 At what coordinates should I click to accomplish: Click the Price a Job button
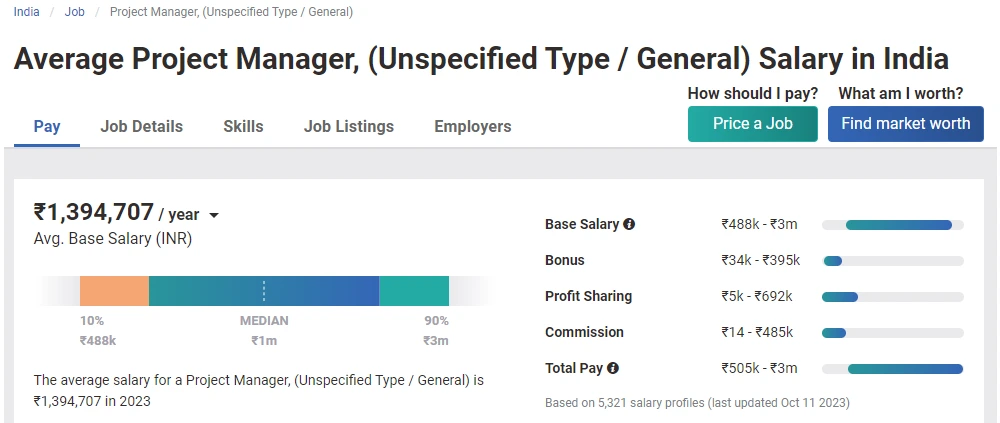coord(753,124)
